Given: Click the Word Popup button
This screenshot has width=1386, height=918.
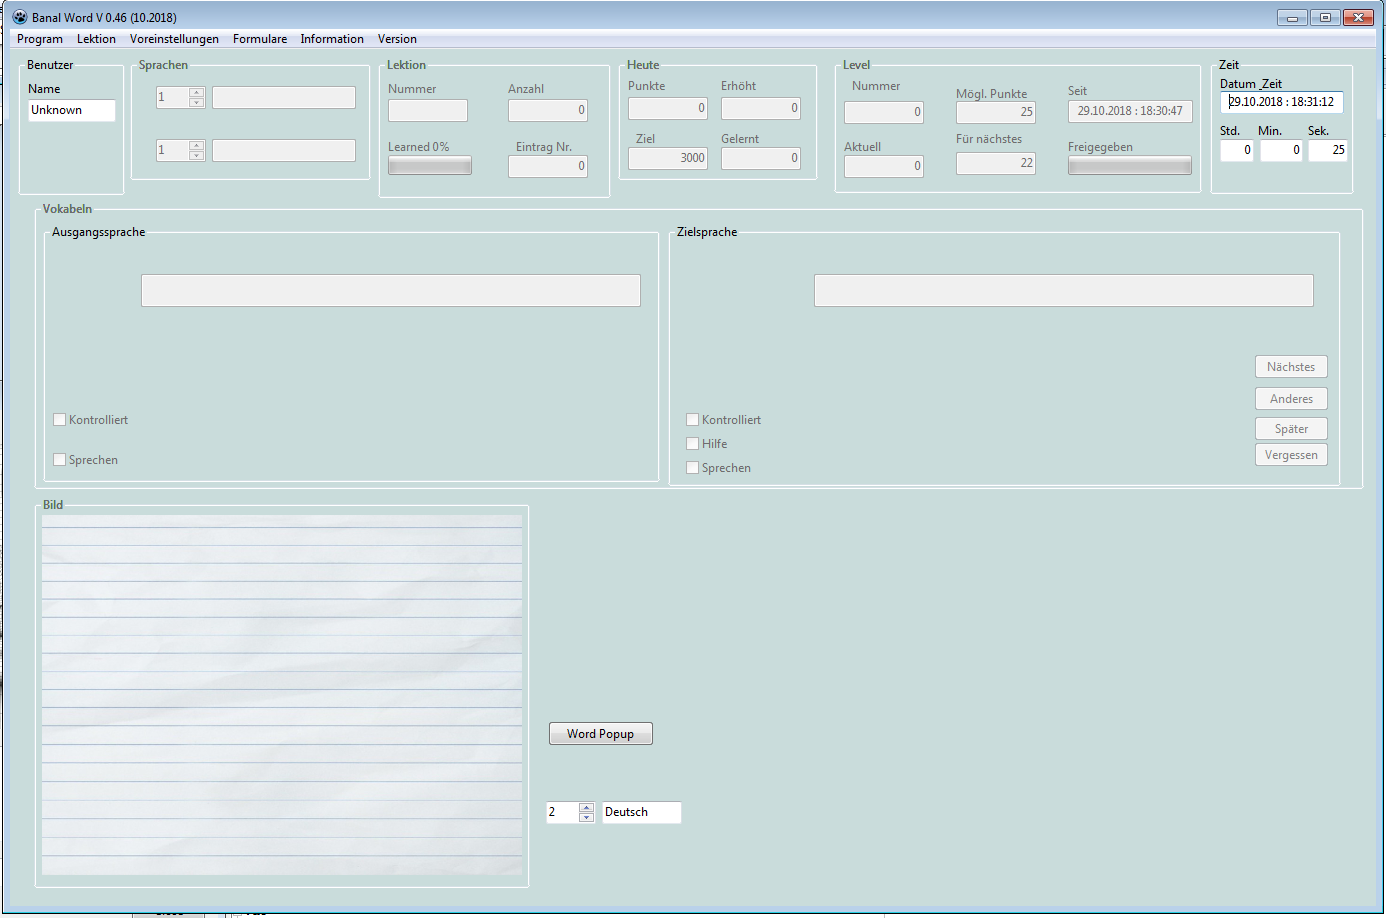Looking at the screenshot, I should click(x=600, y=734).
